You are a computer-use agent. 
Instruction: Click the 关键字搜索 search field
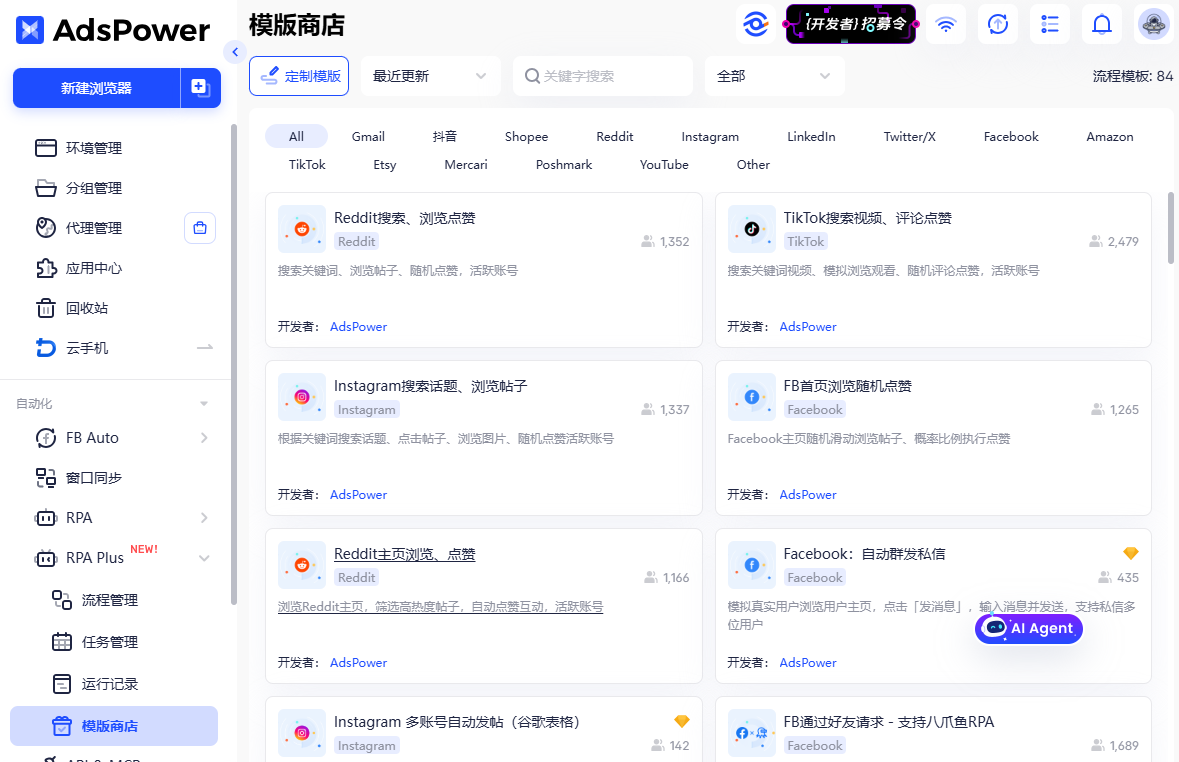tap(602, 76)
